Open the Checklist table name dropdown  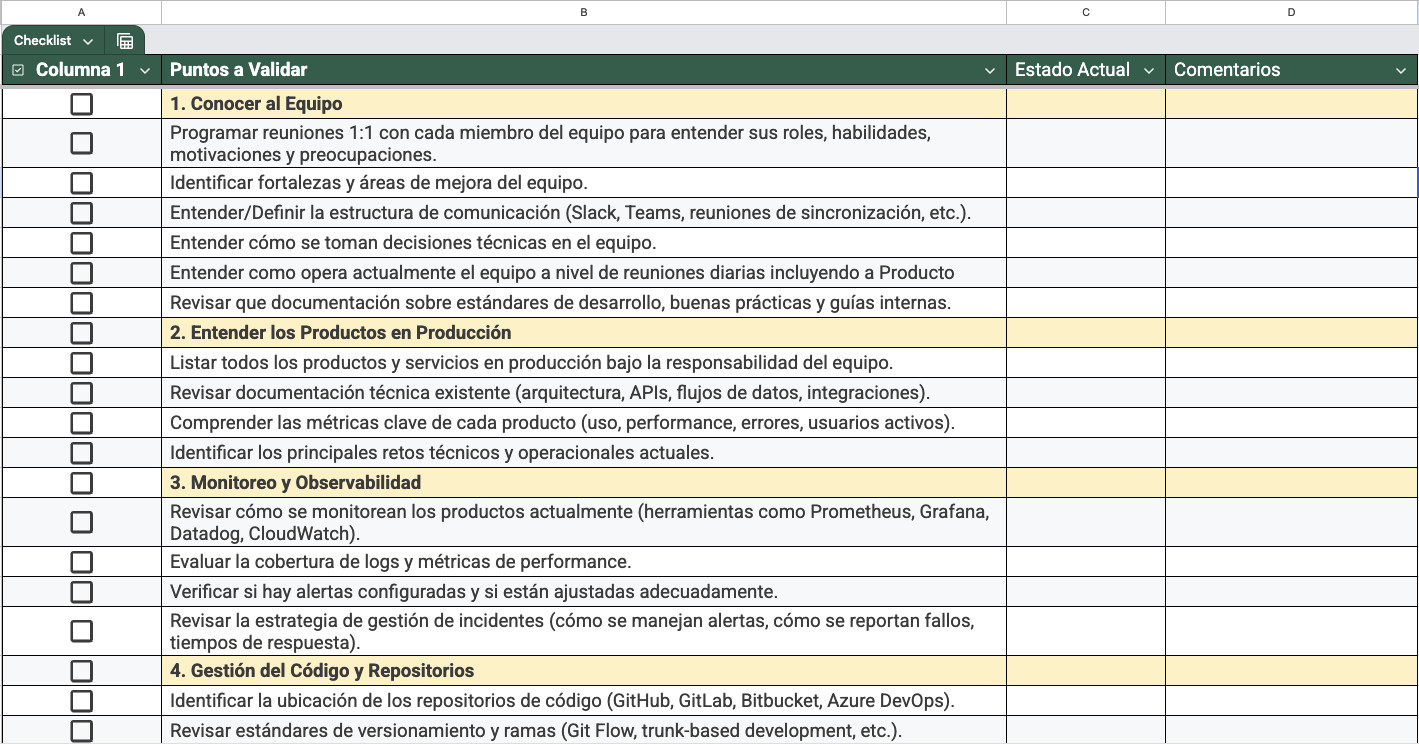(88, 41)
